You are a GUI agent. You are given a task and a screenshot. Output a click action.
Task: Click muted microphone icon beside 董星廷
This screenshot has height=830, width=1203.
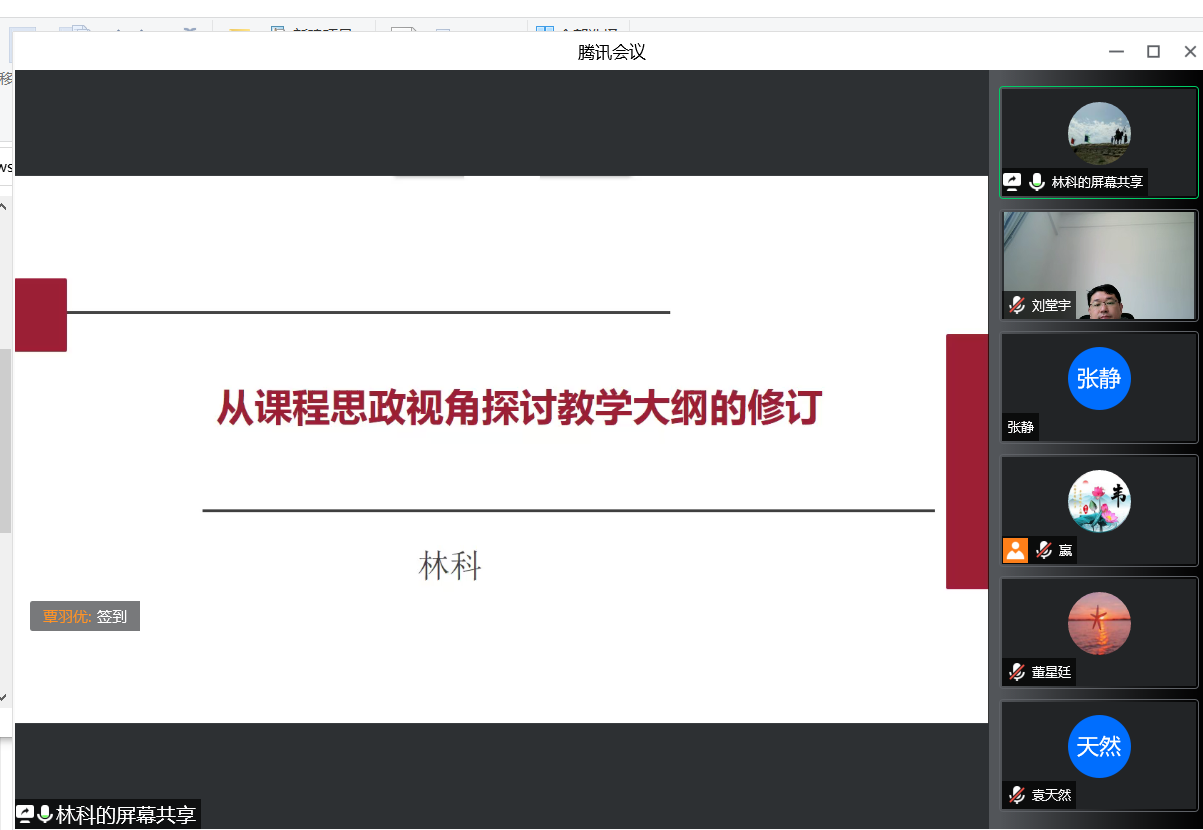(1017, 672)
